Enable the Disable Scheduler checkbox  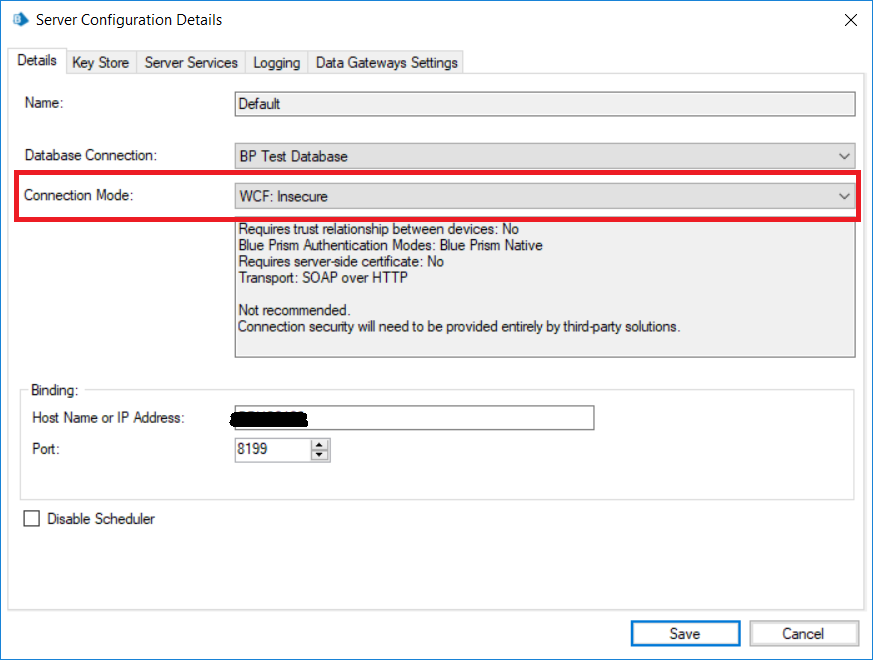click(32, 519)
